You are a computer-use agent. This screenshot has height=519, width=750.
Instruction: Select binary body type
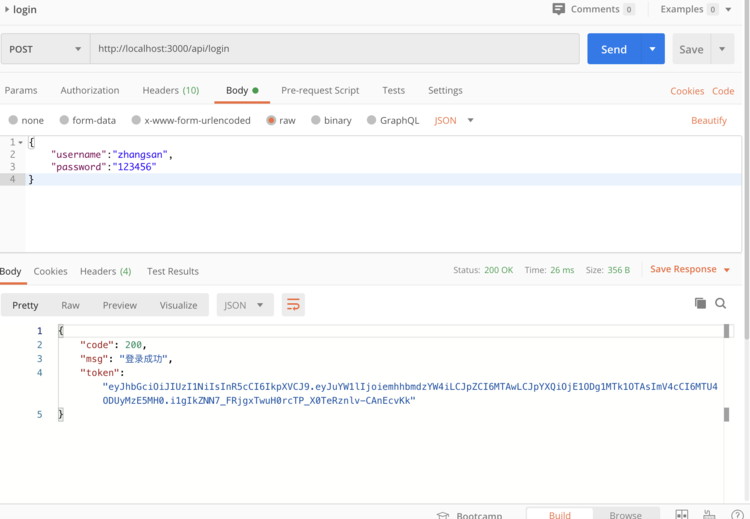click(315, 120)
